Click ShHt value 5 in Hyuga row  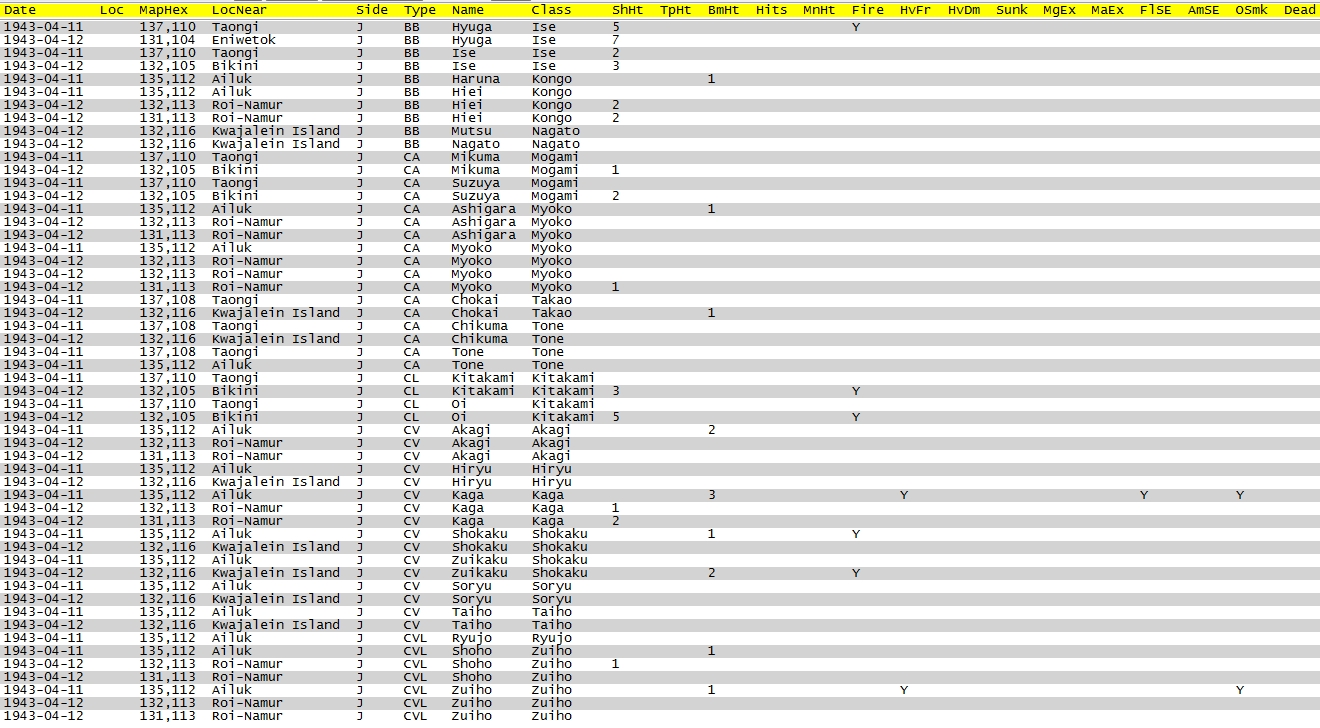pos(616,27)
